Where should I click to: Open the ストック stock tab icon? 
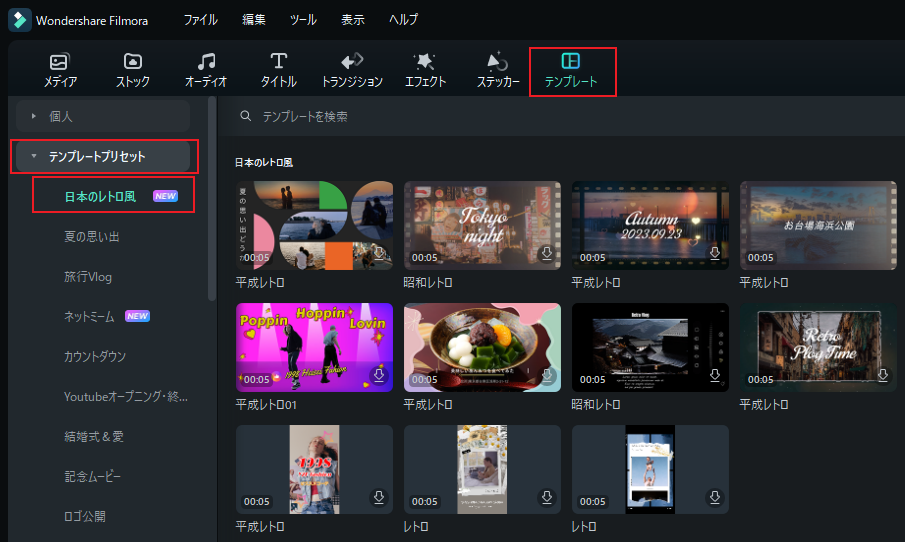[133, 62]
